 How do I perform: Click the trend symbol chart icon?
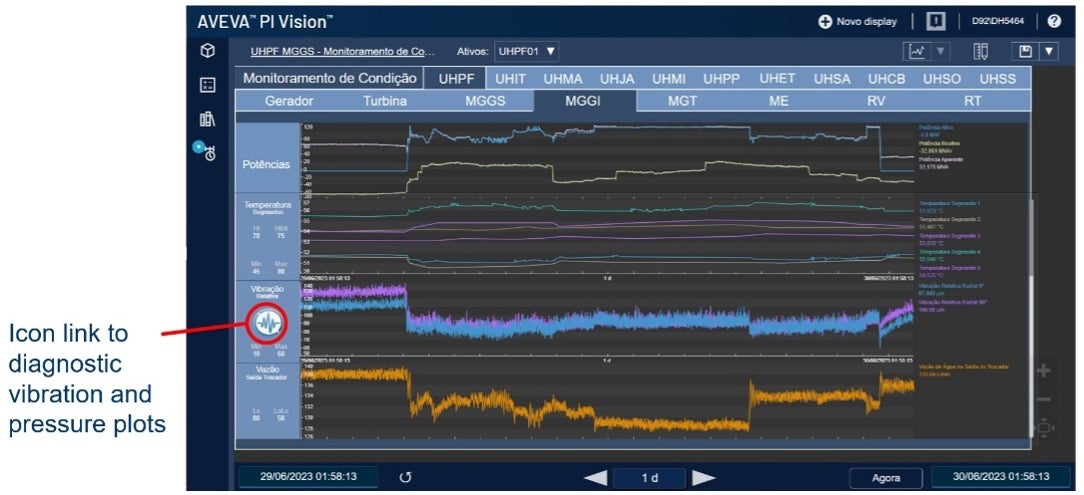914,51
